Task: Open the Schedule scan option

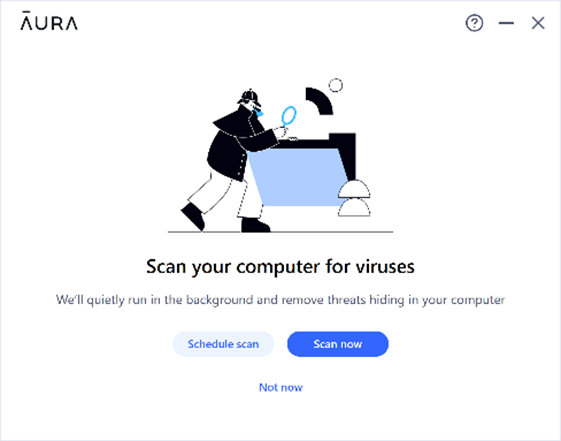Action: tap(223, 344)
